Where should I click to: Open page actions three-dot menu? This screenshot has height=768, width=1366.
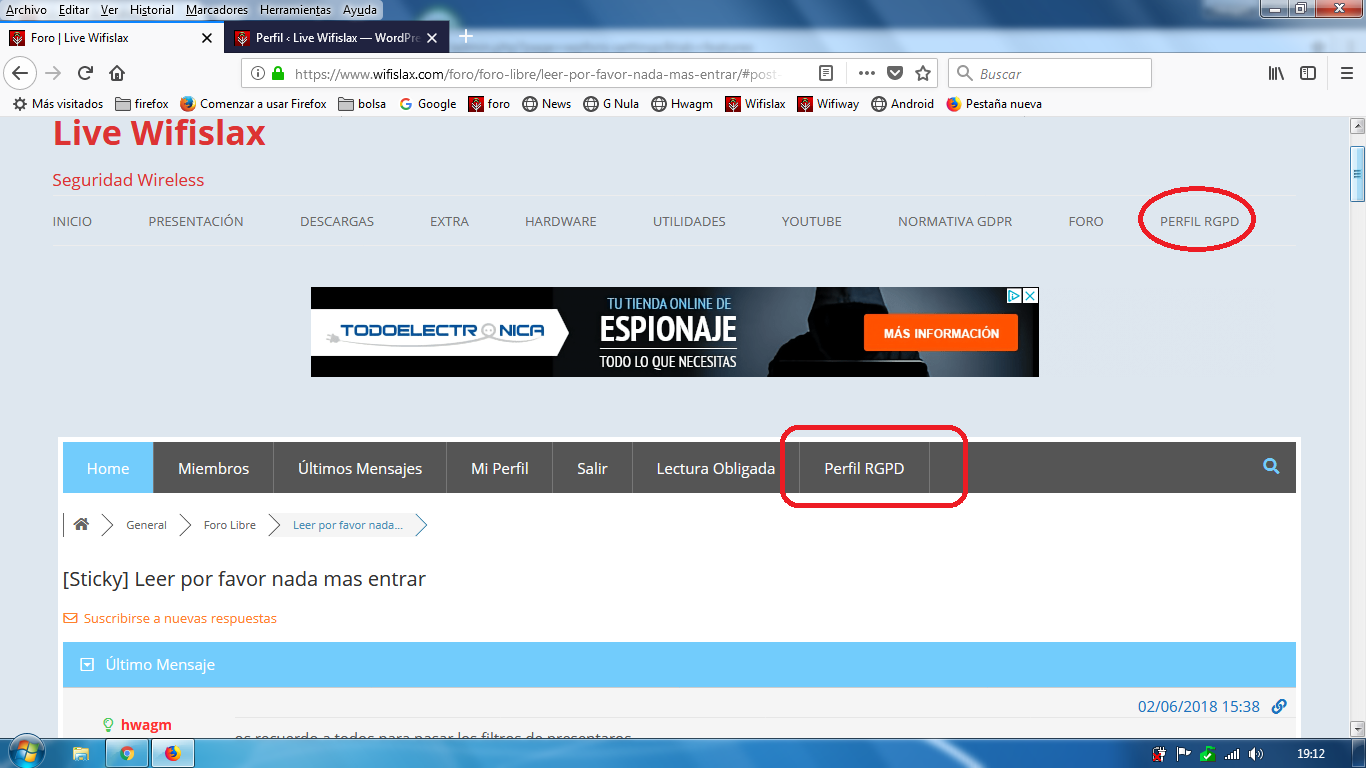pos(866,73)
